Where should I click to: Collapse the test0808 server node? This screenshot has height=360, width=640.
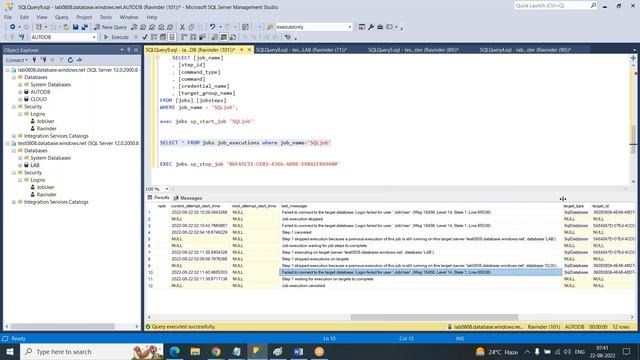click(7, 143)
